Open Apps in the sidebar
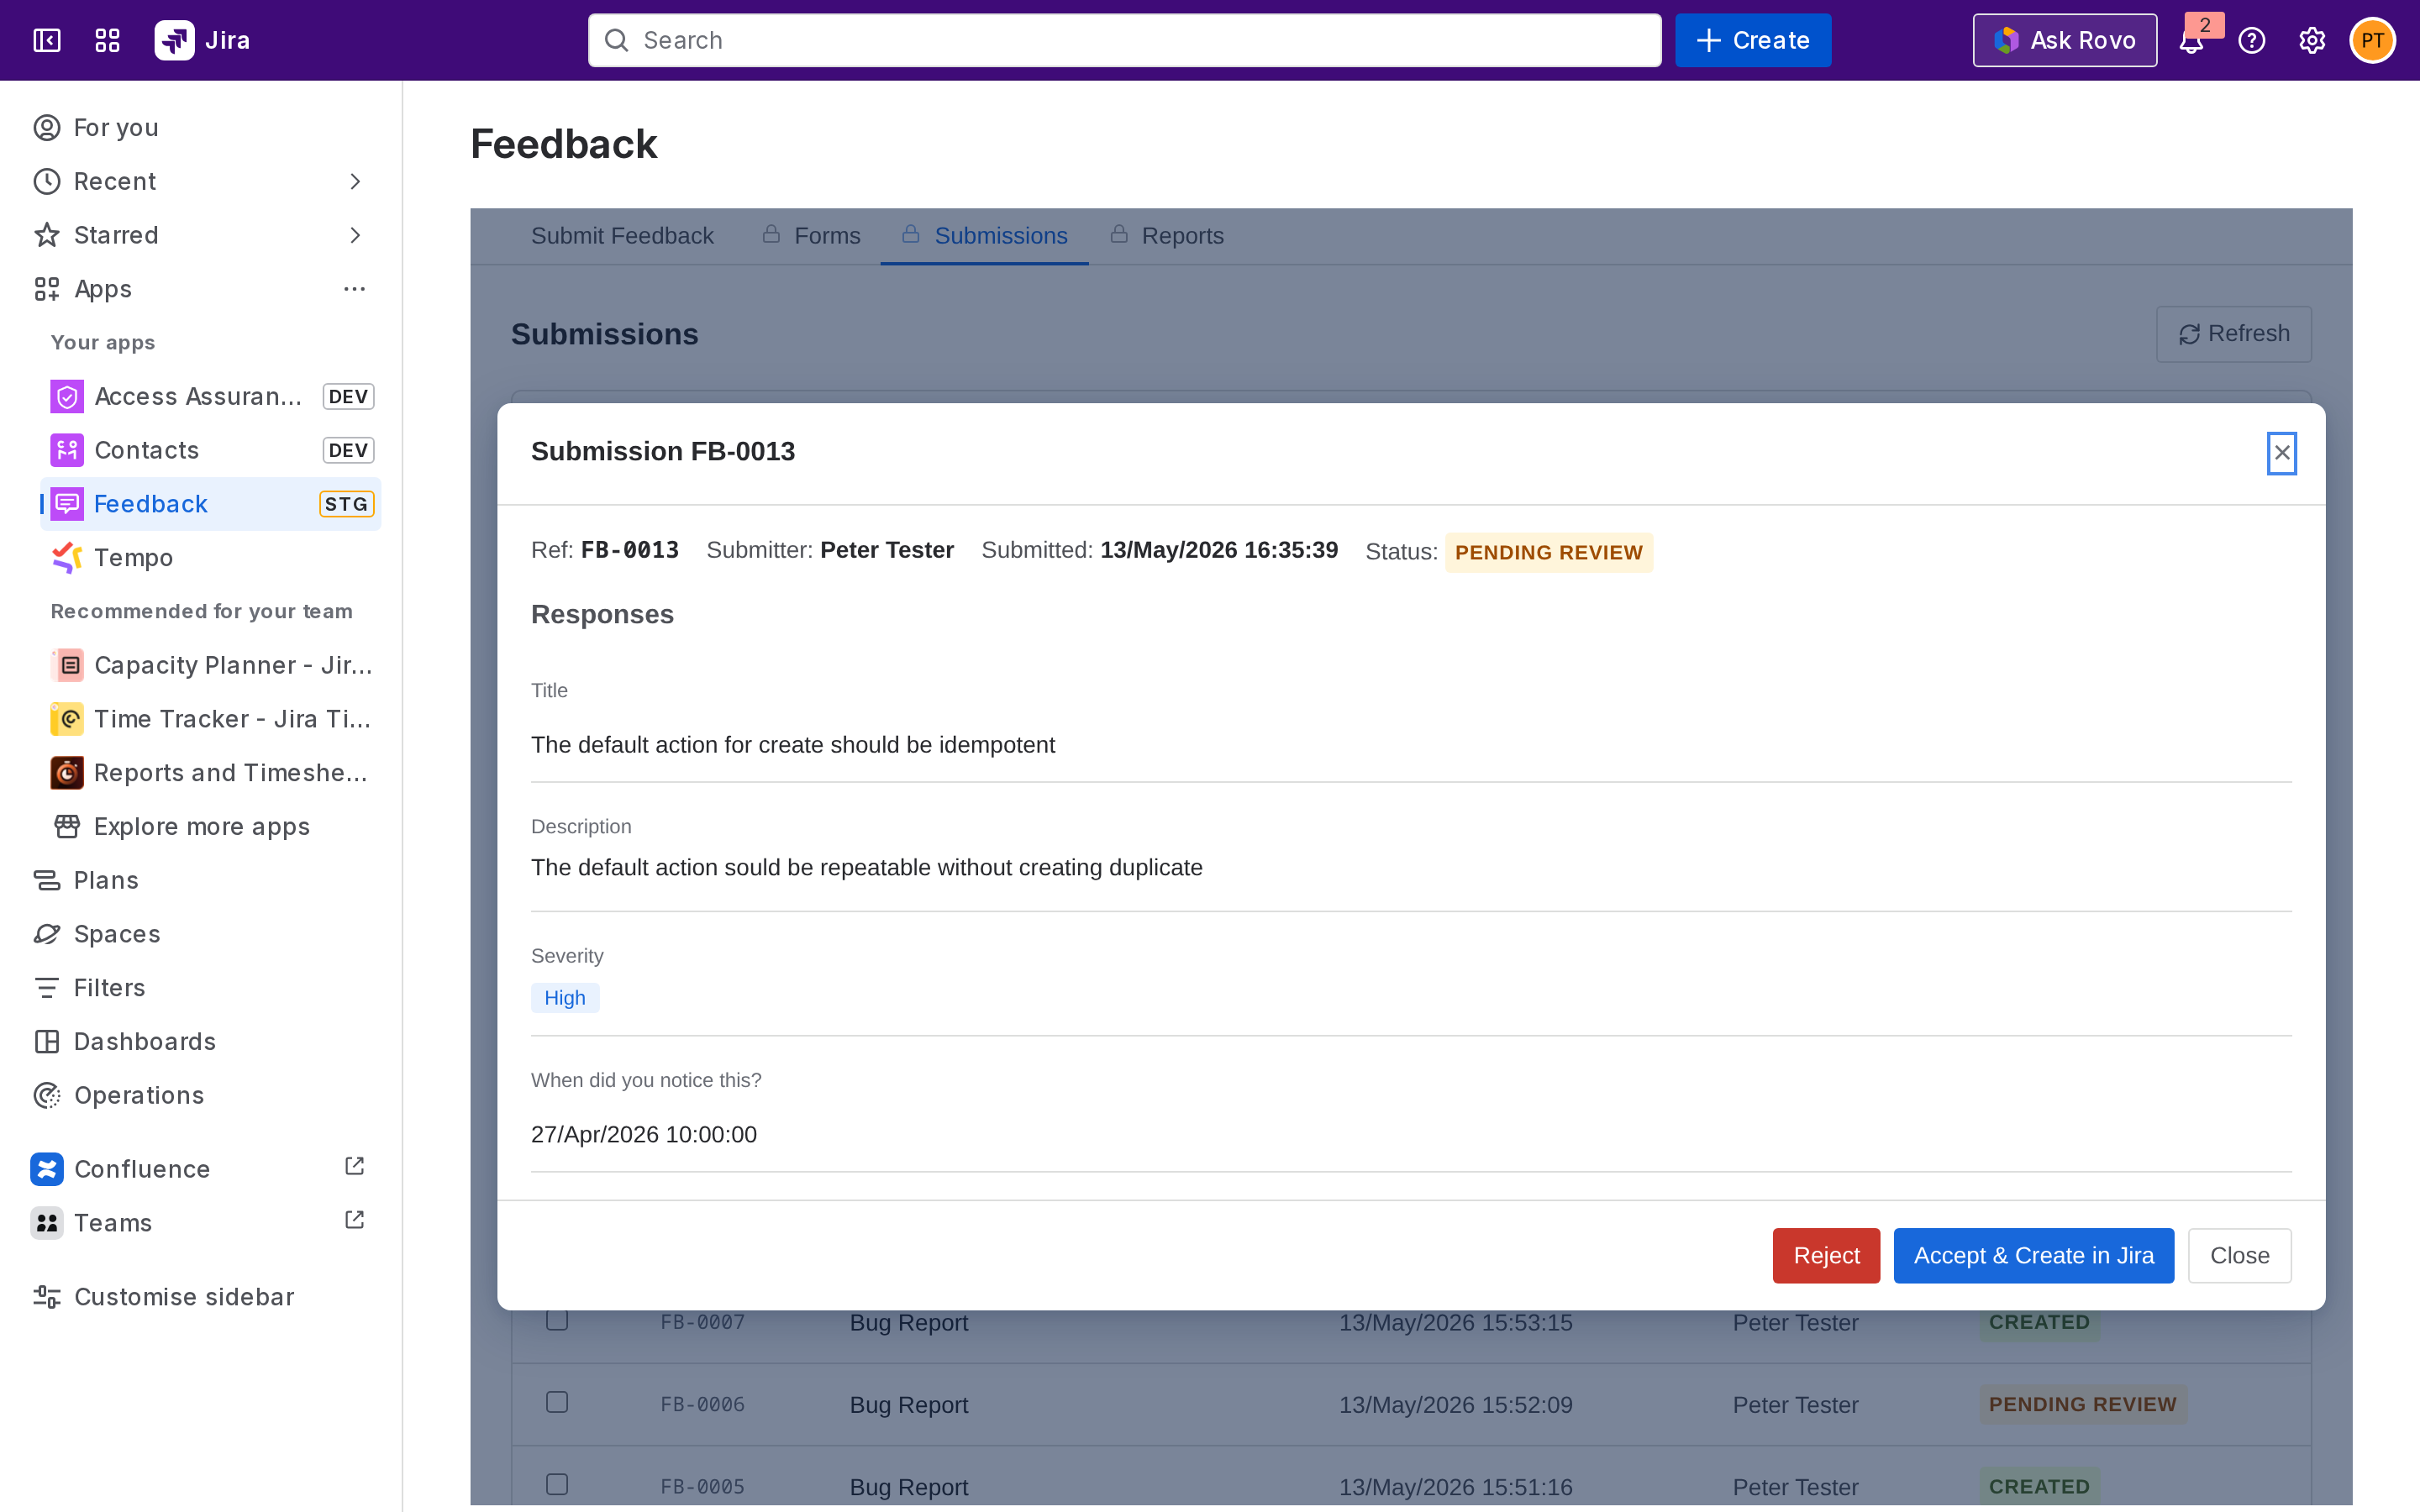Image resolution: width=2420 pixels, height=1512 pixels. point(103,289)
